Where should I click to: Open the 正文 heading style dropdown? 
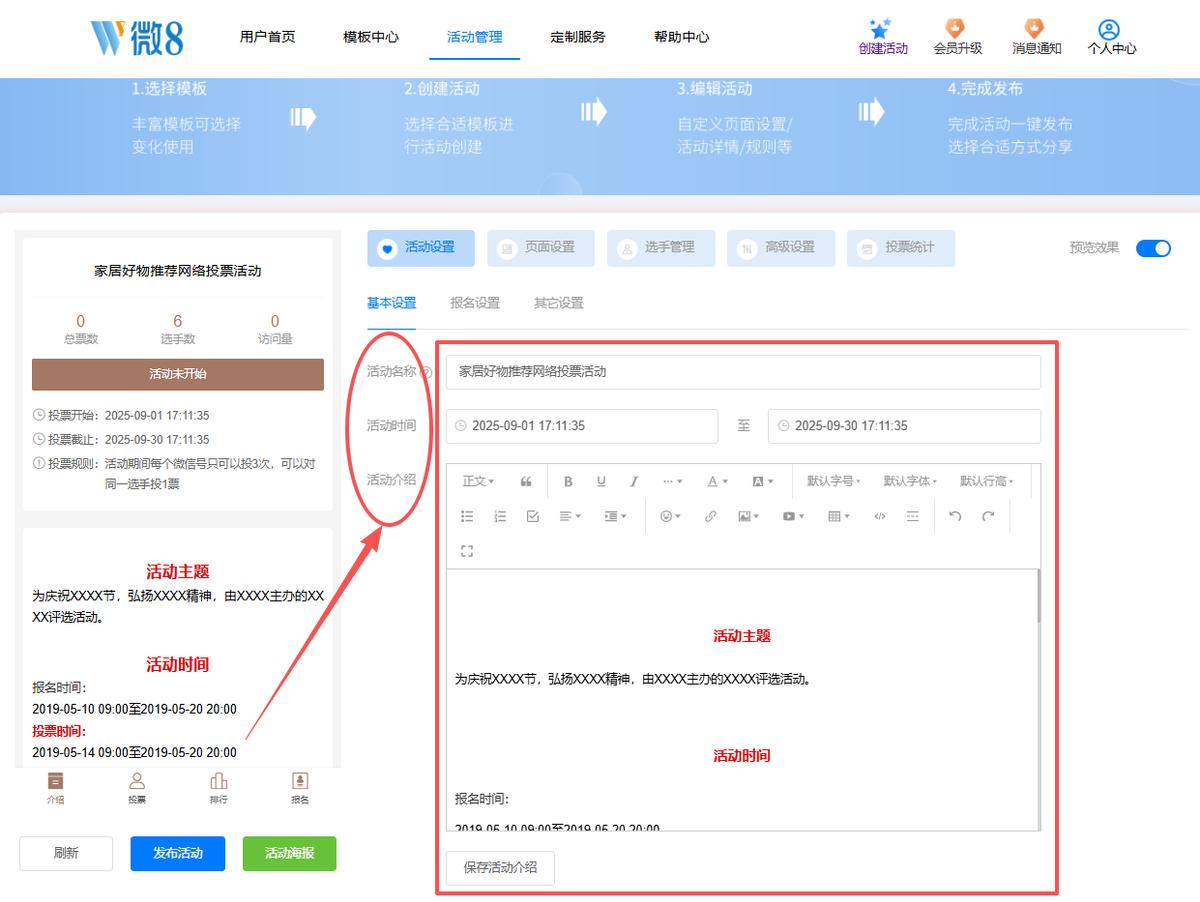click(x=478, y=481)
